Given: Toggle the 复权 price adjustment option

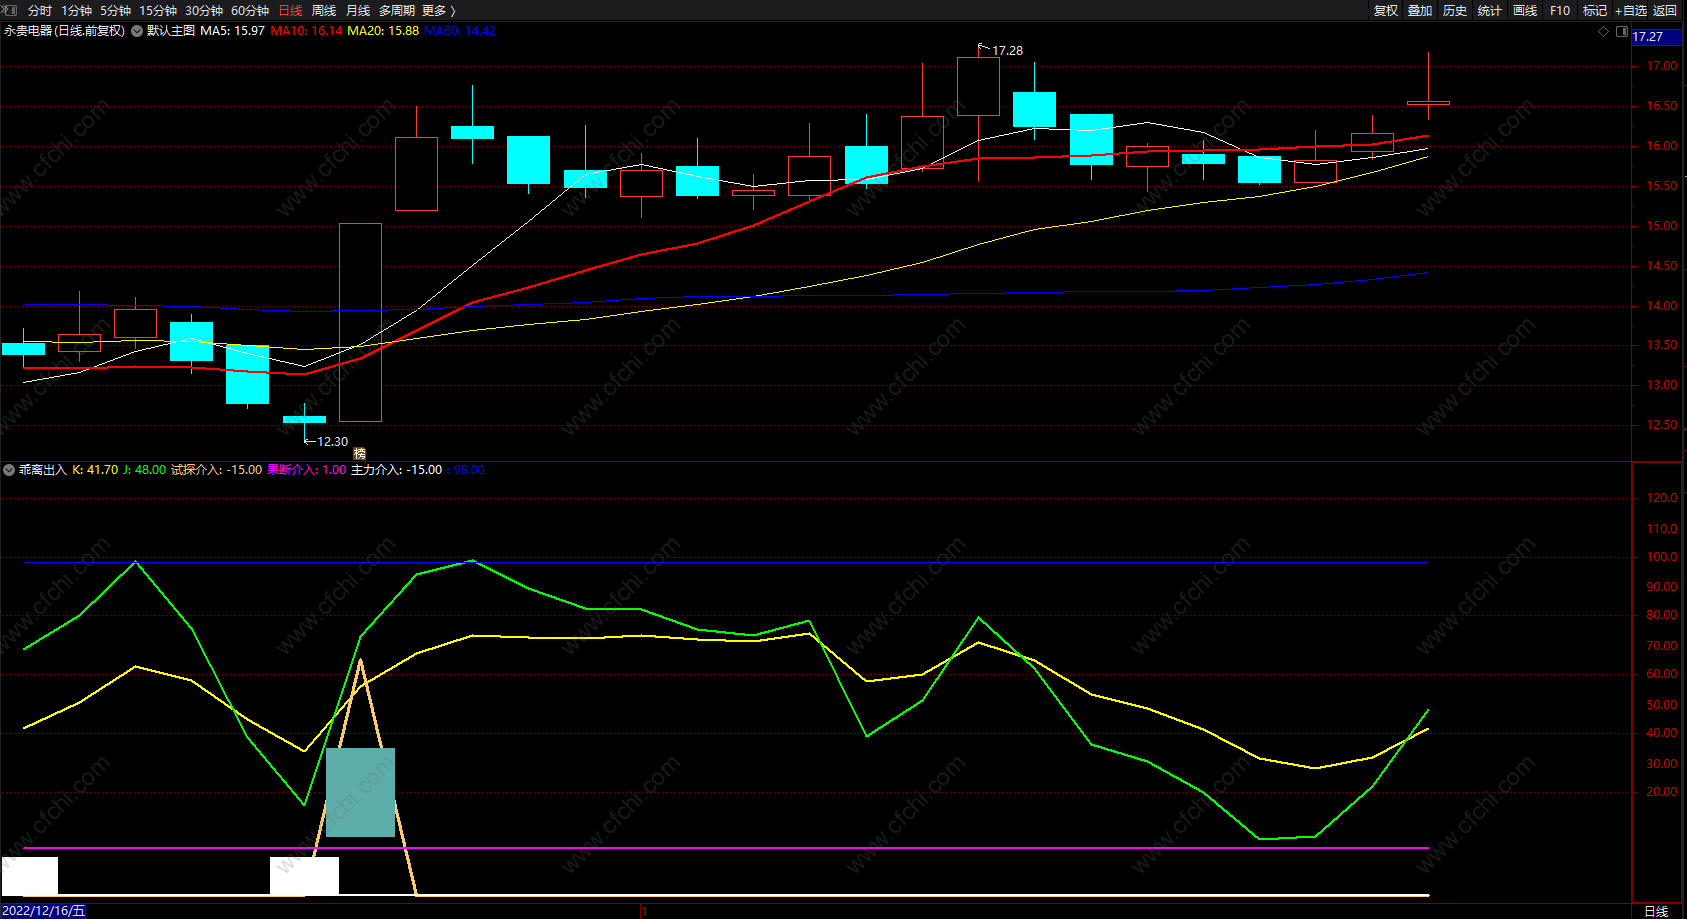Looking at the screenshot, I should [1386, 11].
